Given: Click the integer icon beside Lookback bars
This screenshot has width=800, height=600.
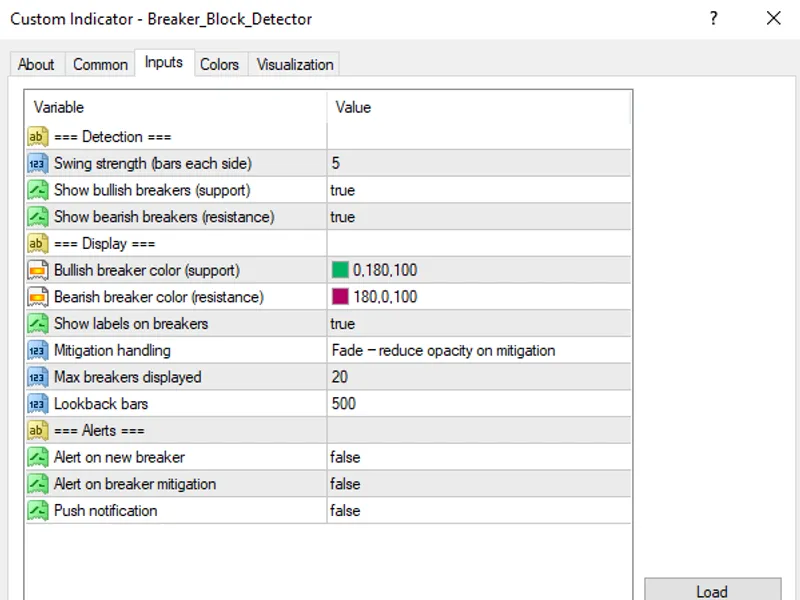Looking at the screenshot, I should [38, 404].
